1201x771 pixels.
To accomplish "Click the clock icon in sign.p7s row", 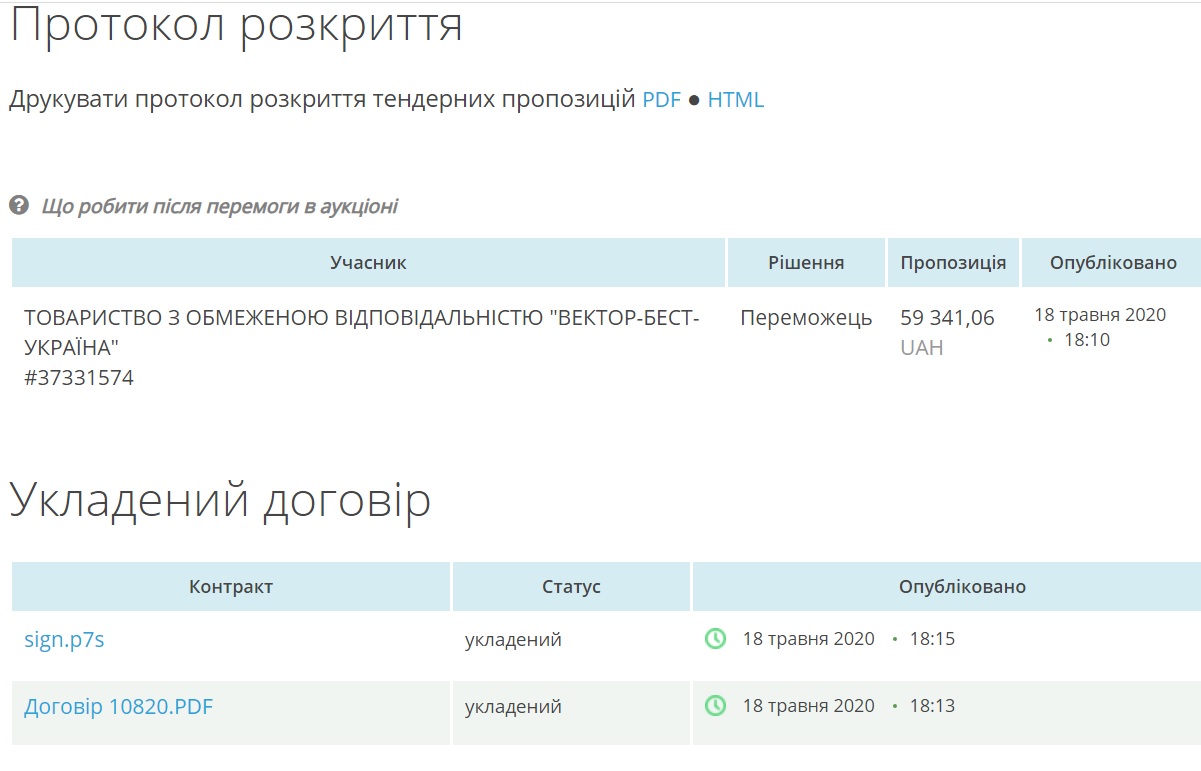I will click(715, 638).
